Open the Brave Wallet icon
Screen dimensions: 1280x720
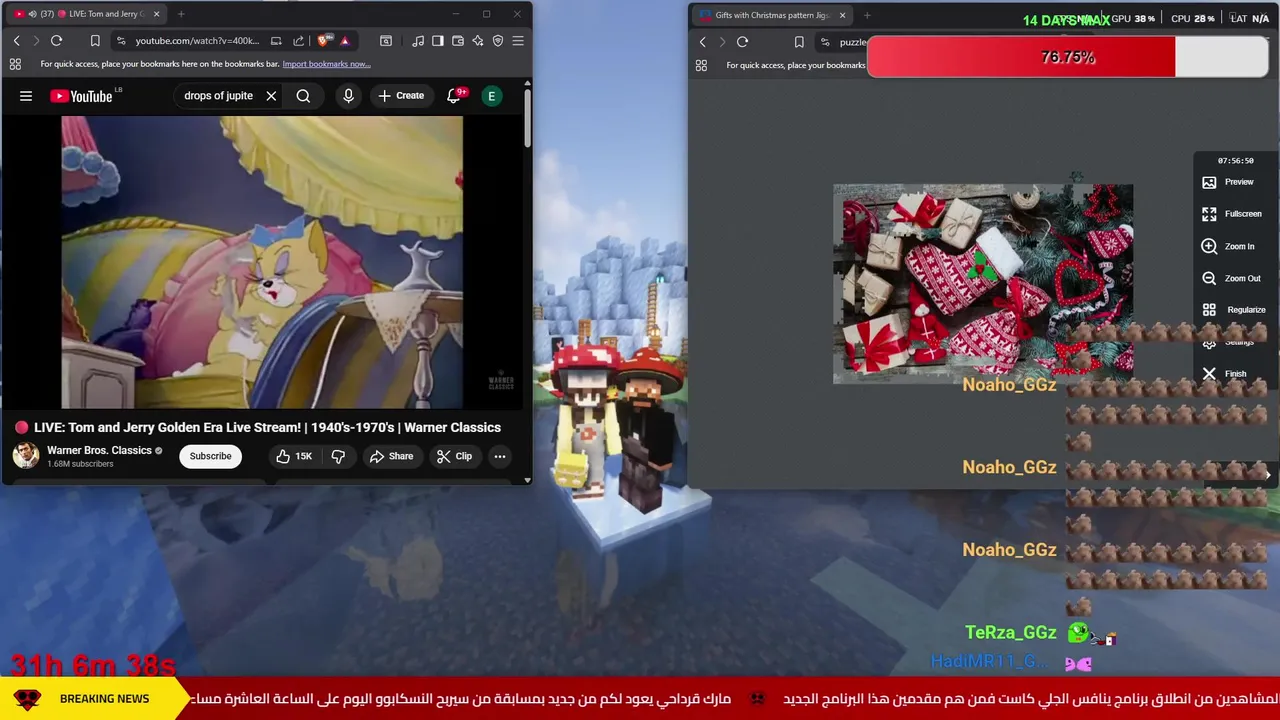click(x=458, y=41)
